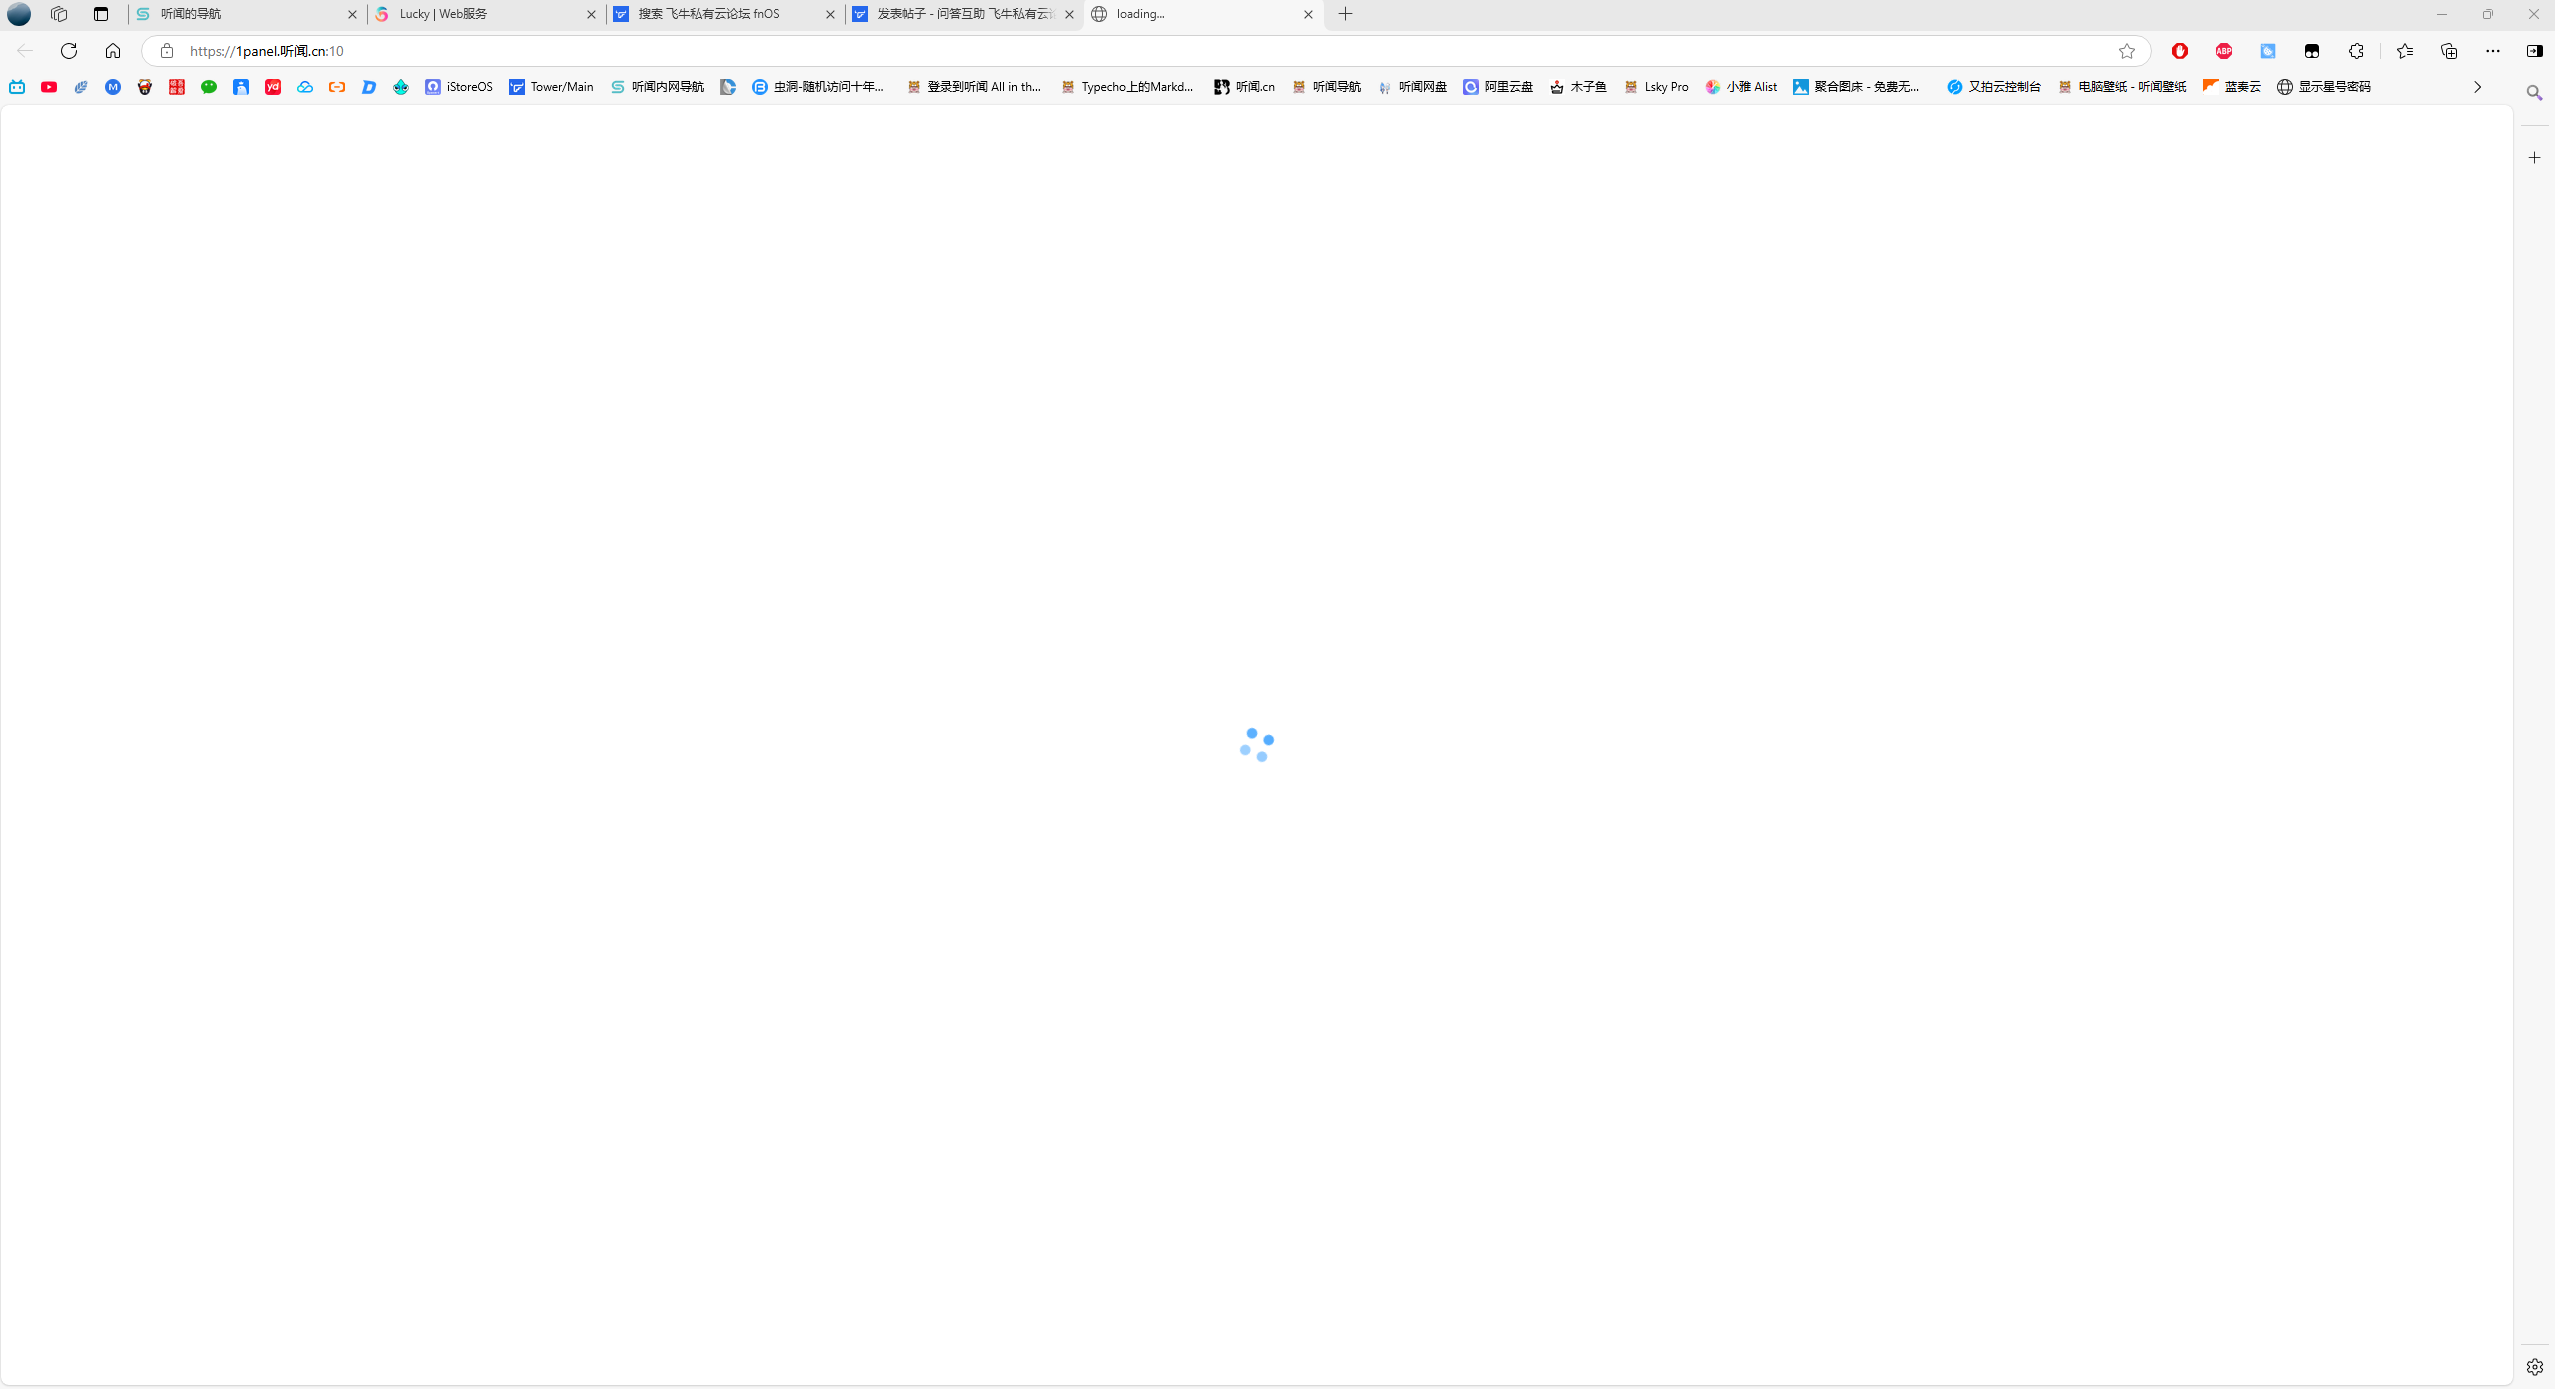
Task: Open the teal fish bookmark icon
Action: 401,87
